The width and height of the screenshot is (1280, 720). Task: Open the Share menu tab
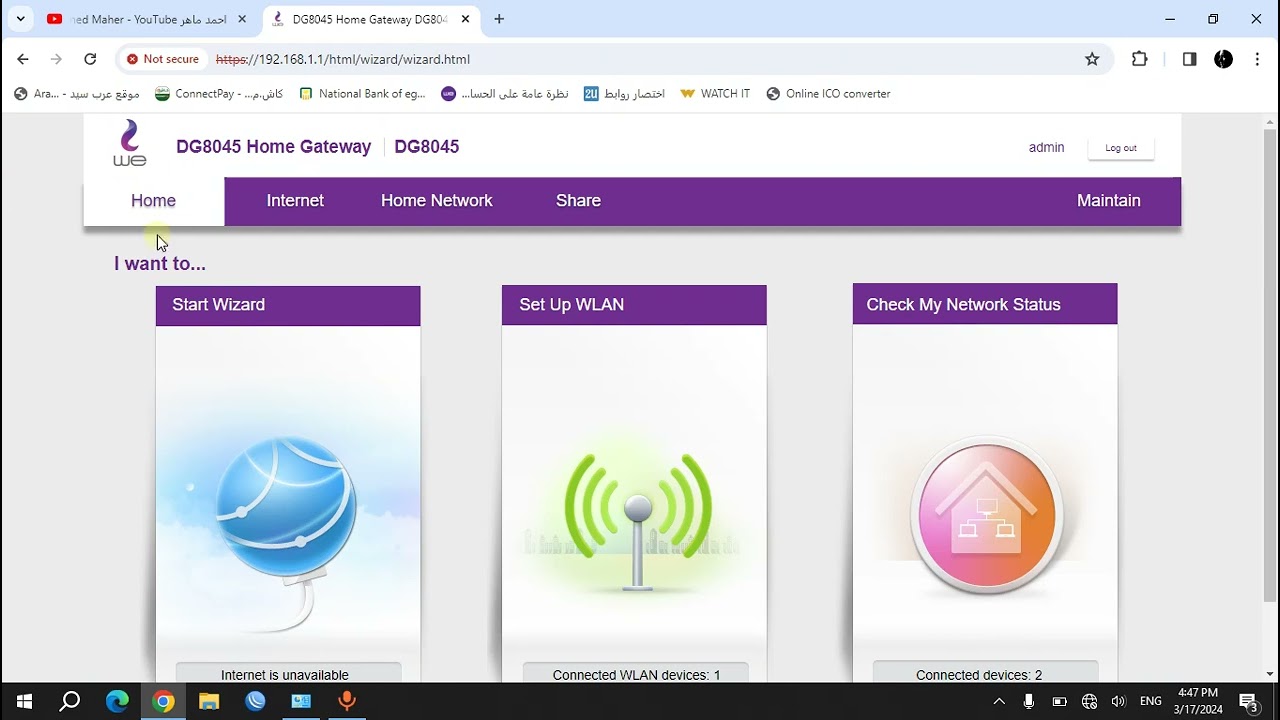point(578,201)
